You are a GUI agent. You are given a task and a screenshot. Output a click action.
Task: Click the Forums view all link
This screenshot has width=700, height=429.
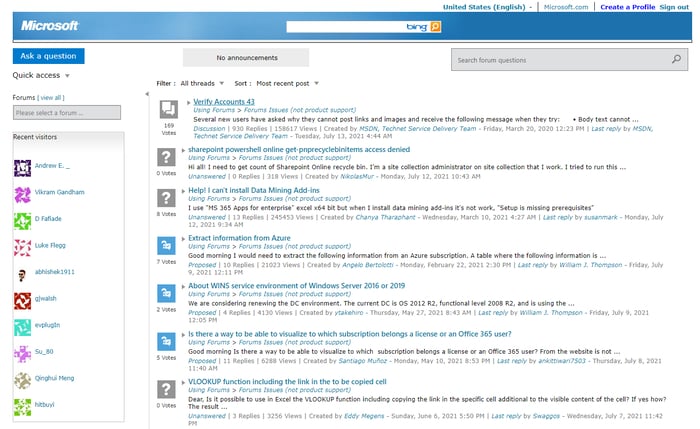click(x=53, y=97)
